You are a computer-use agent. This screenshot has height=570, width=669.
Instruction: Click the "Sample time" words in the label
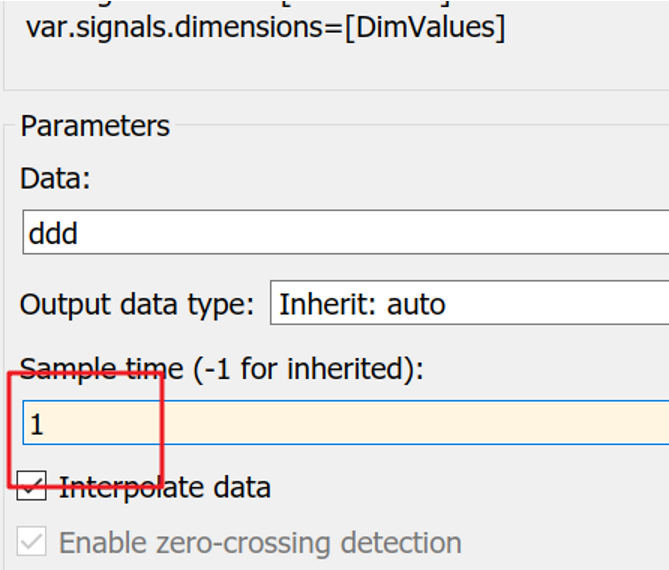pos(102,369)
